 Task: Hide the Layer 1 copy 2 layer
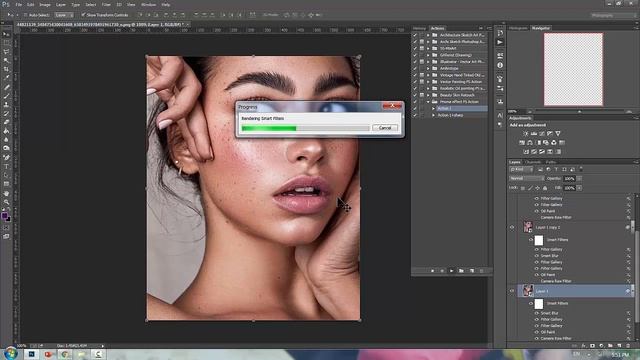(x=512, y=227)
